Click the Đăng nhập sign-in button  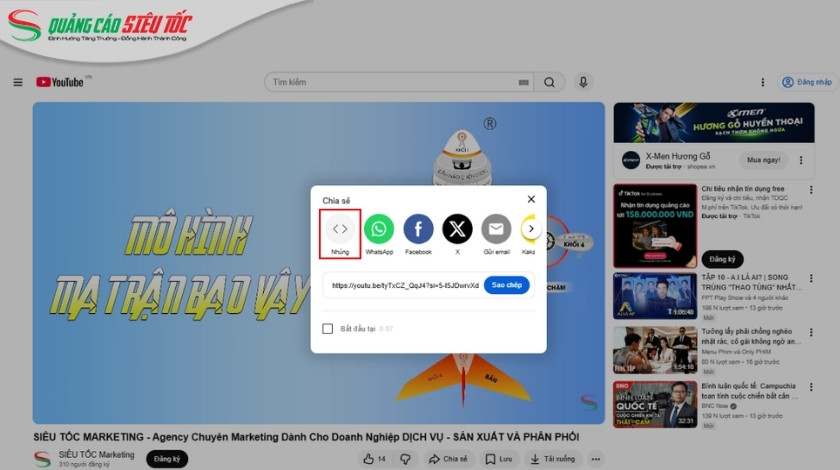[807, 82]
